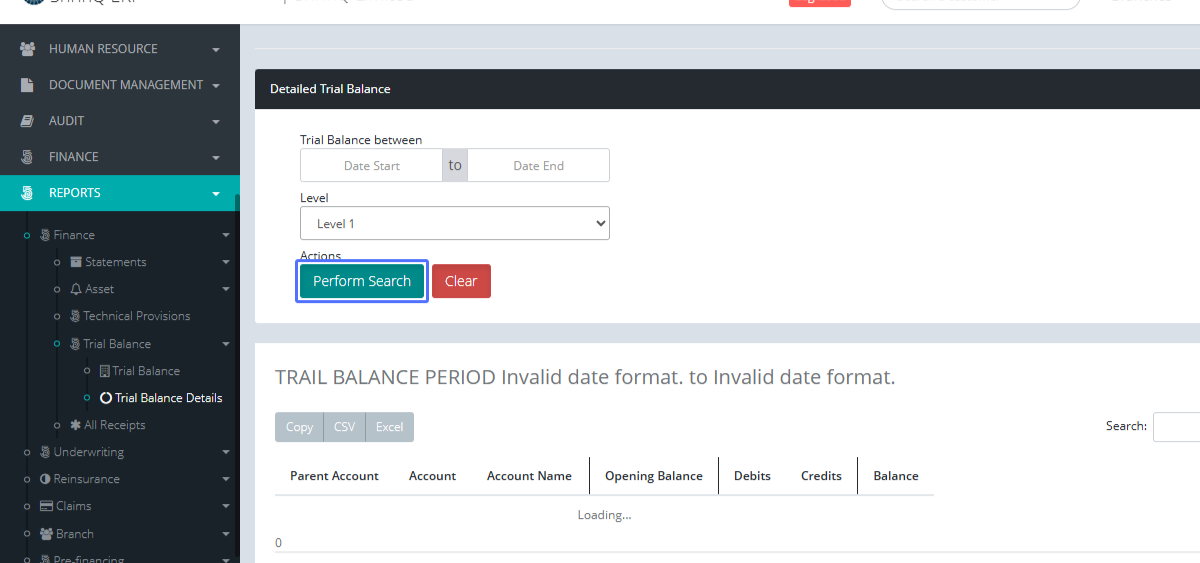
Task: Sort by Opening Balance column header
Action: tap(653, 476)
